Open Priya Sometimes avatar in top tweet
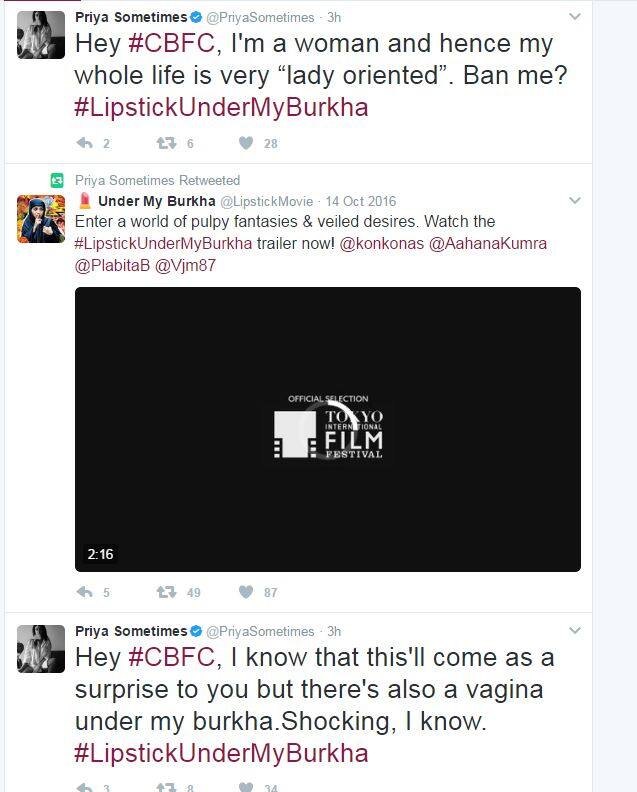The width and height of the screenshot is (637, 792). (x=41, y=35)
